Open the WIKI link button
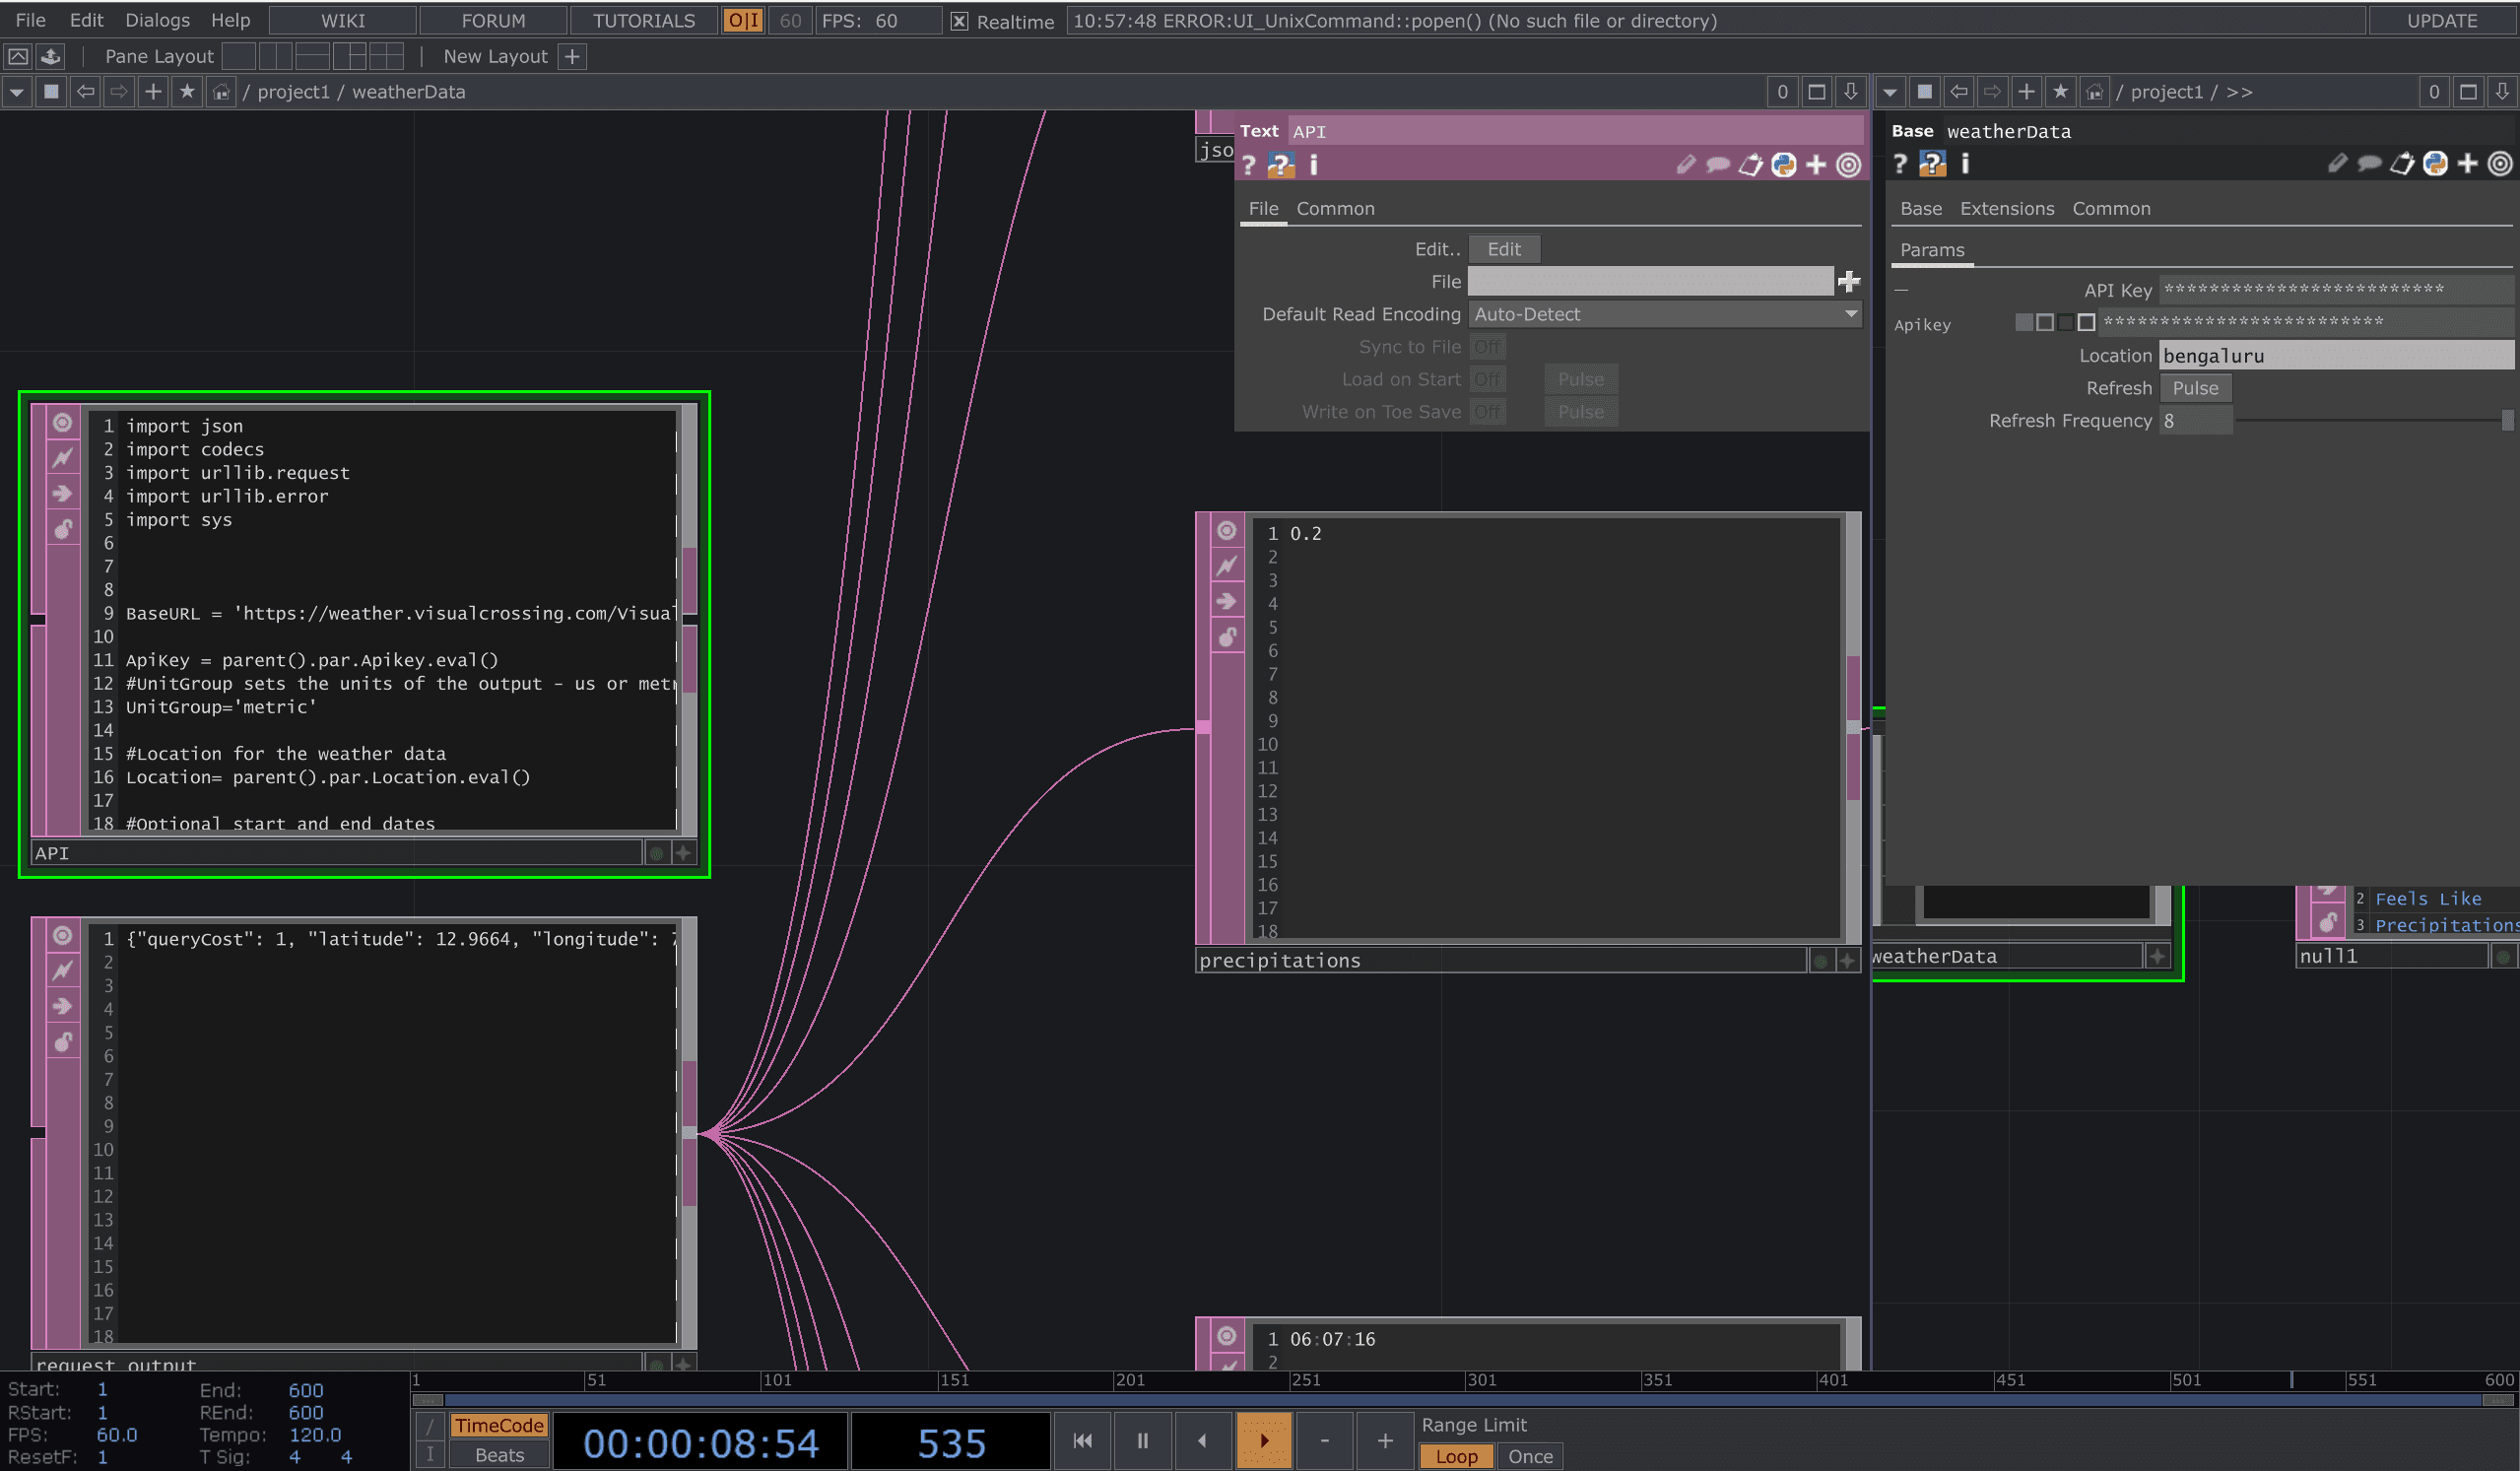This screenshot has width=2520, height=1471. pyautogui.click(x=343, y=21)
